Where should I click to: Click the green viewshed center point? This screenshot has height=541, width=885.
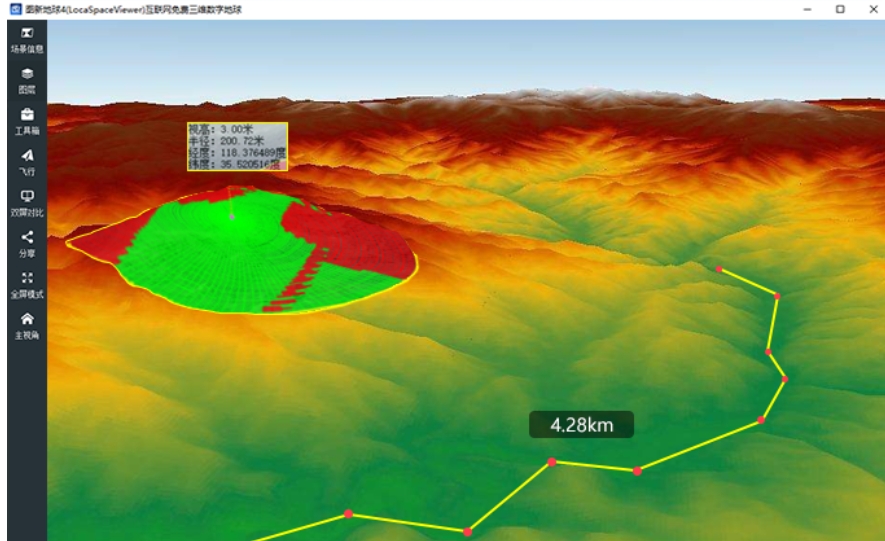point(232,215)
